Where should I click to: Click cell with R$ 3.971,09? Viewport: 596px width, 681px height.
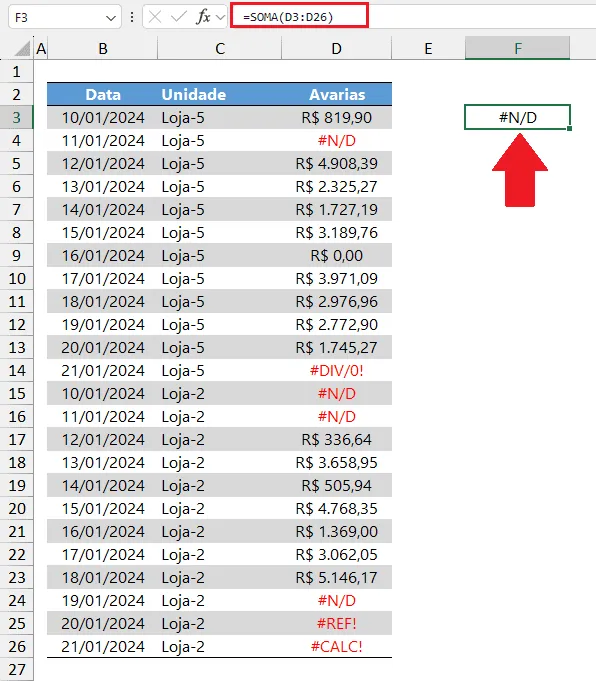[x=337, y=278]
